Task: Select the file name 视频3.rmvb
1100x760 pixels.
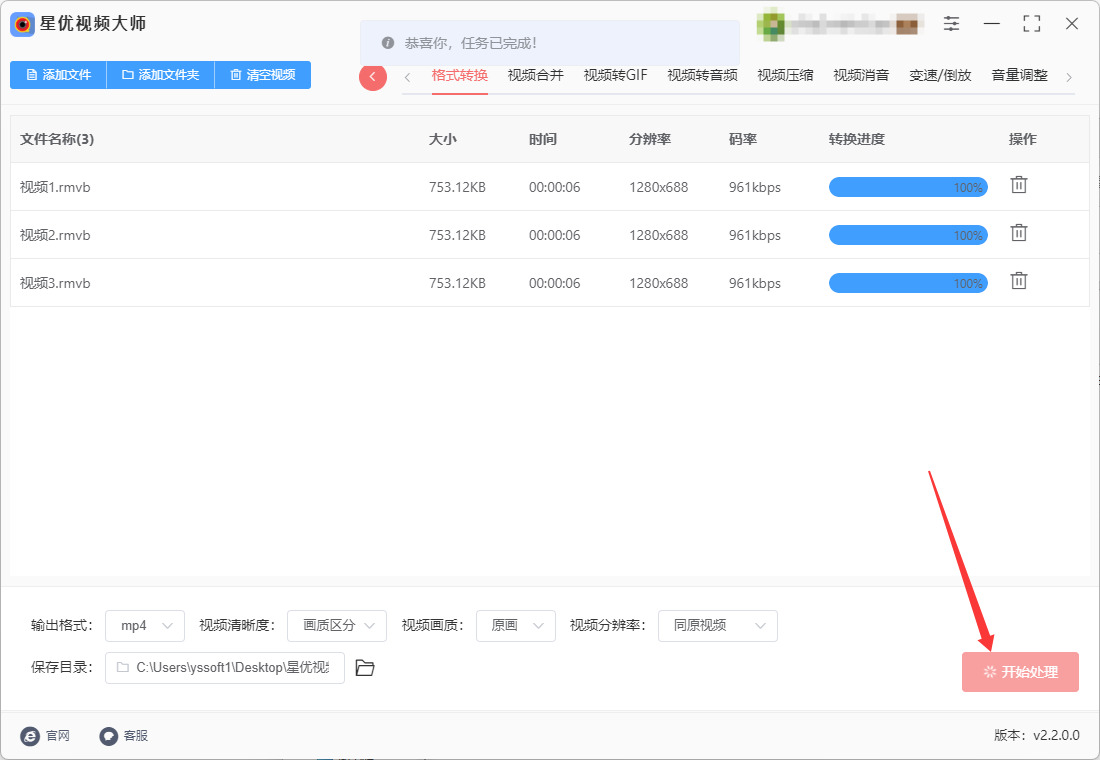Action: click(x=55, y=283)
